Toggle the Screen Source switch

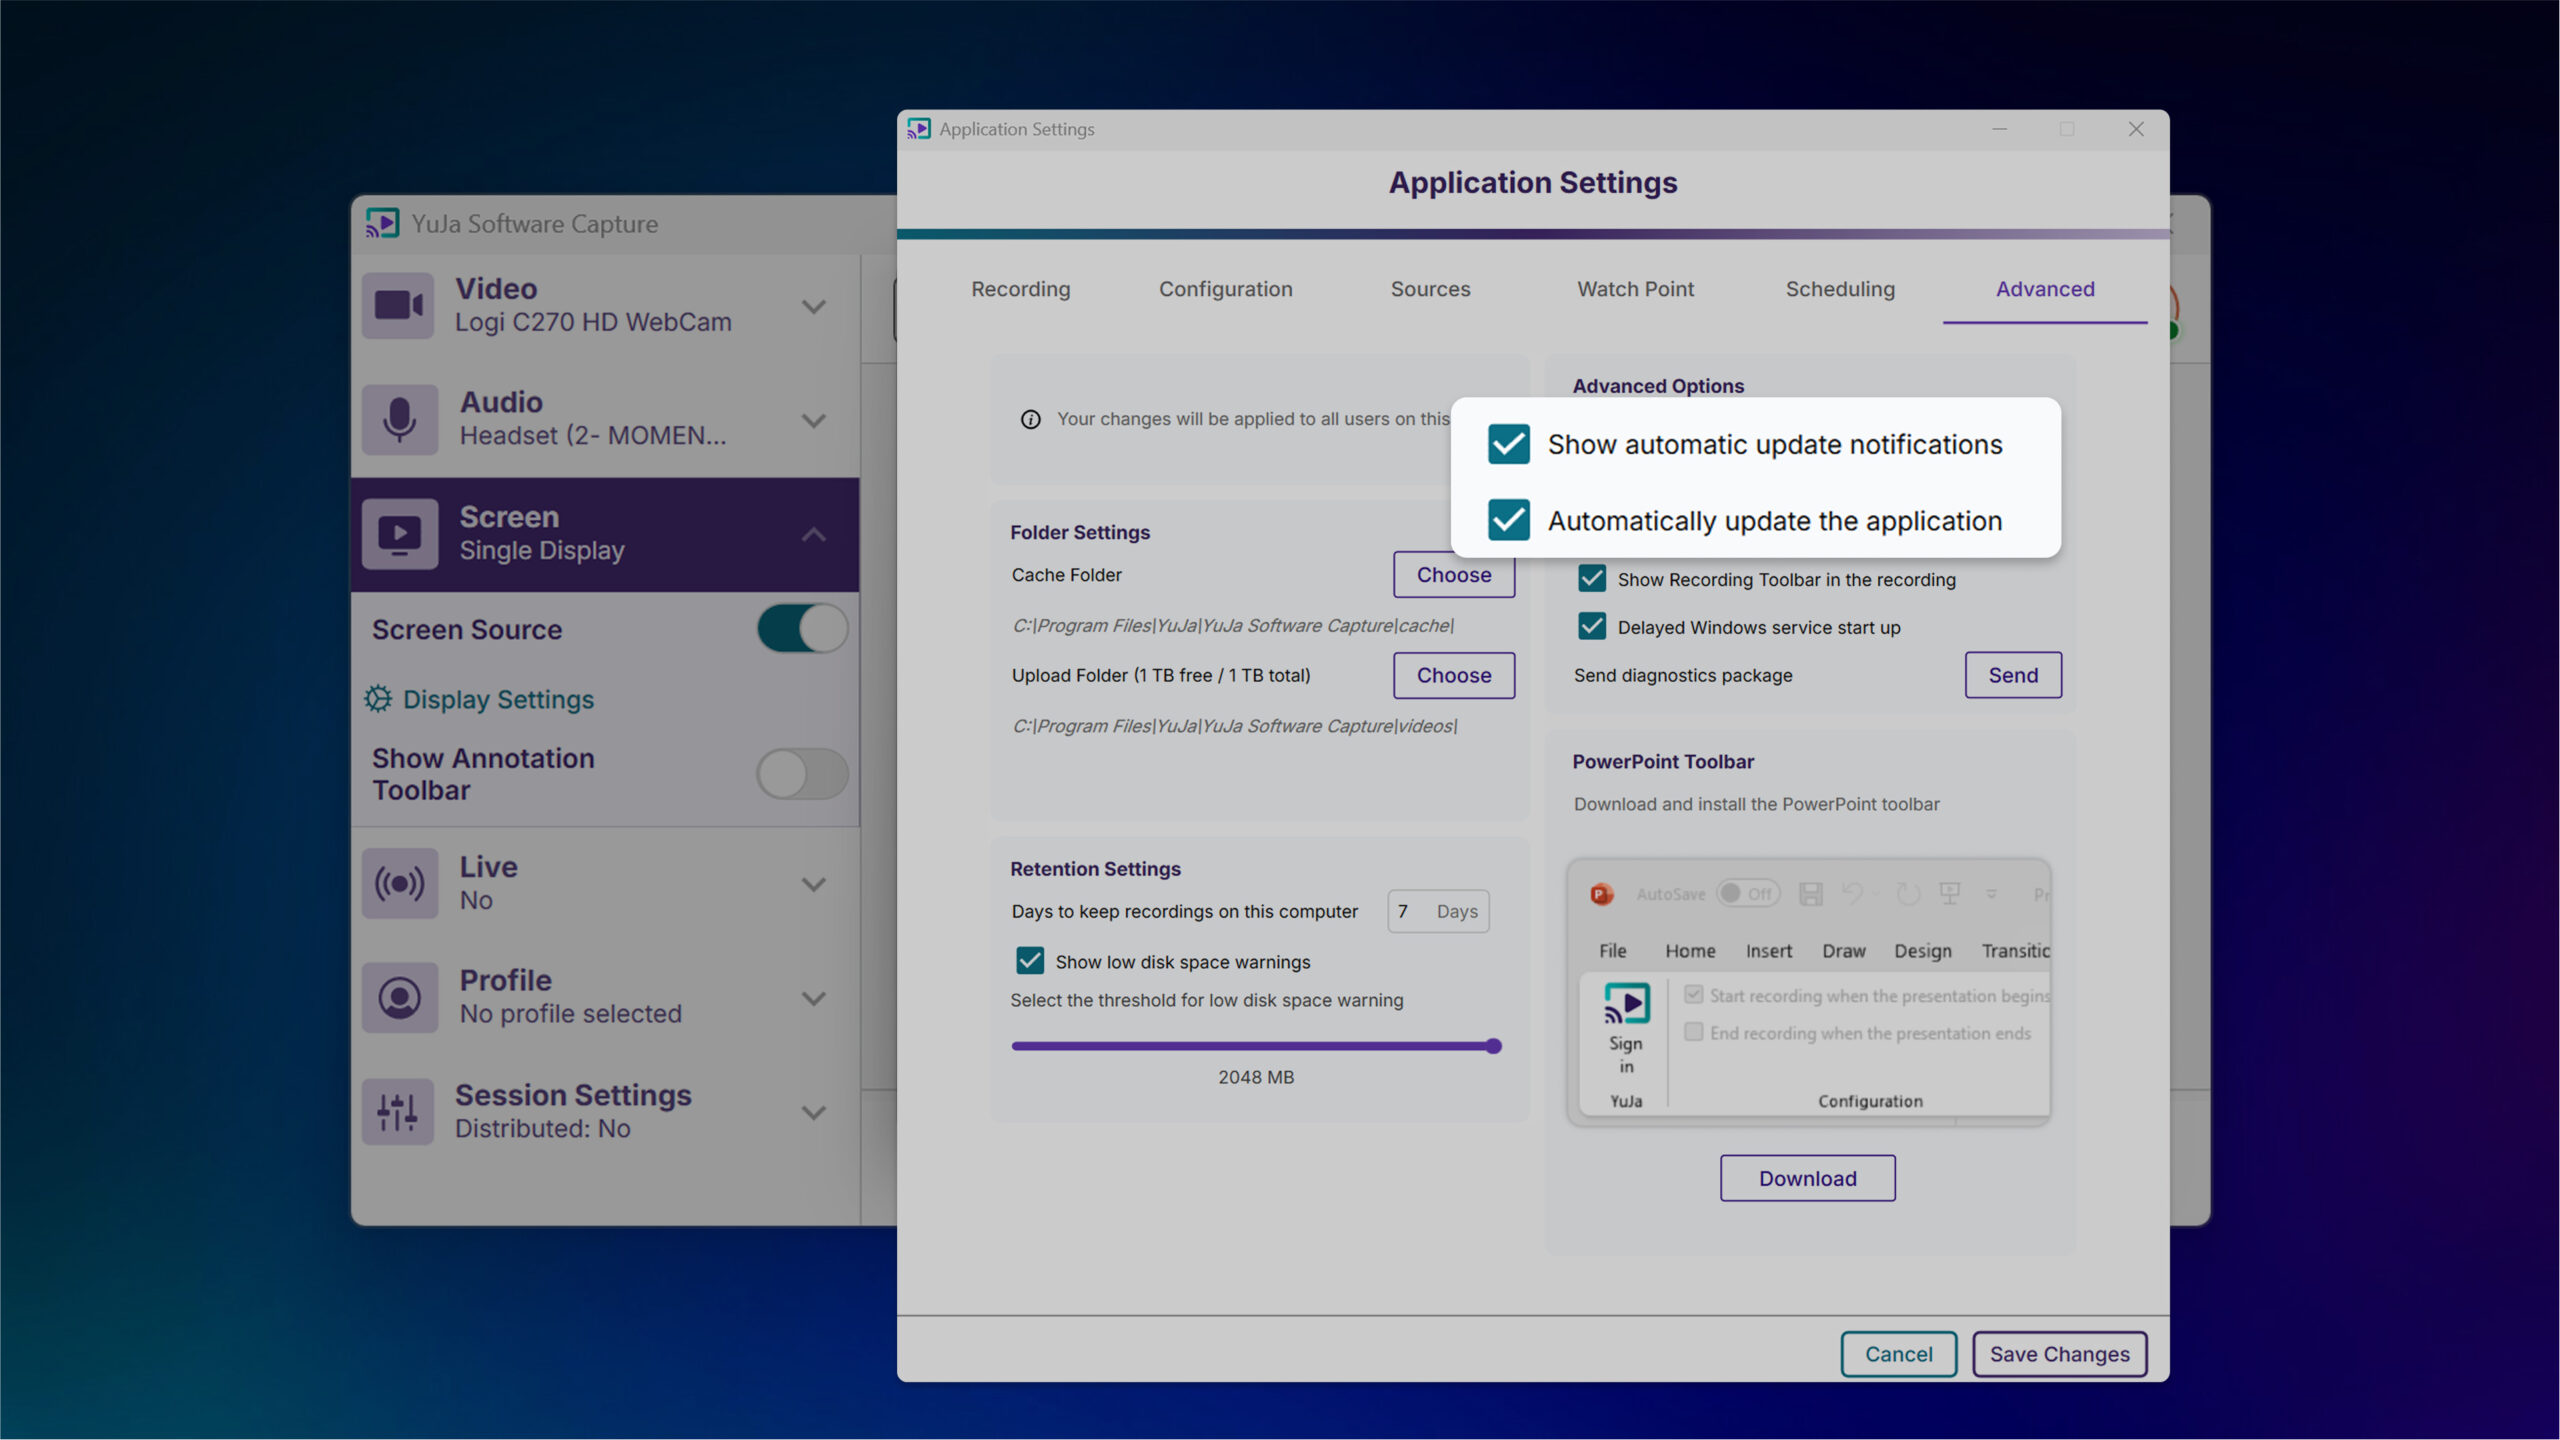802,629
